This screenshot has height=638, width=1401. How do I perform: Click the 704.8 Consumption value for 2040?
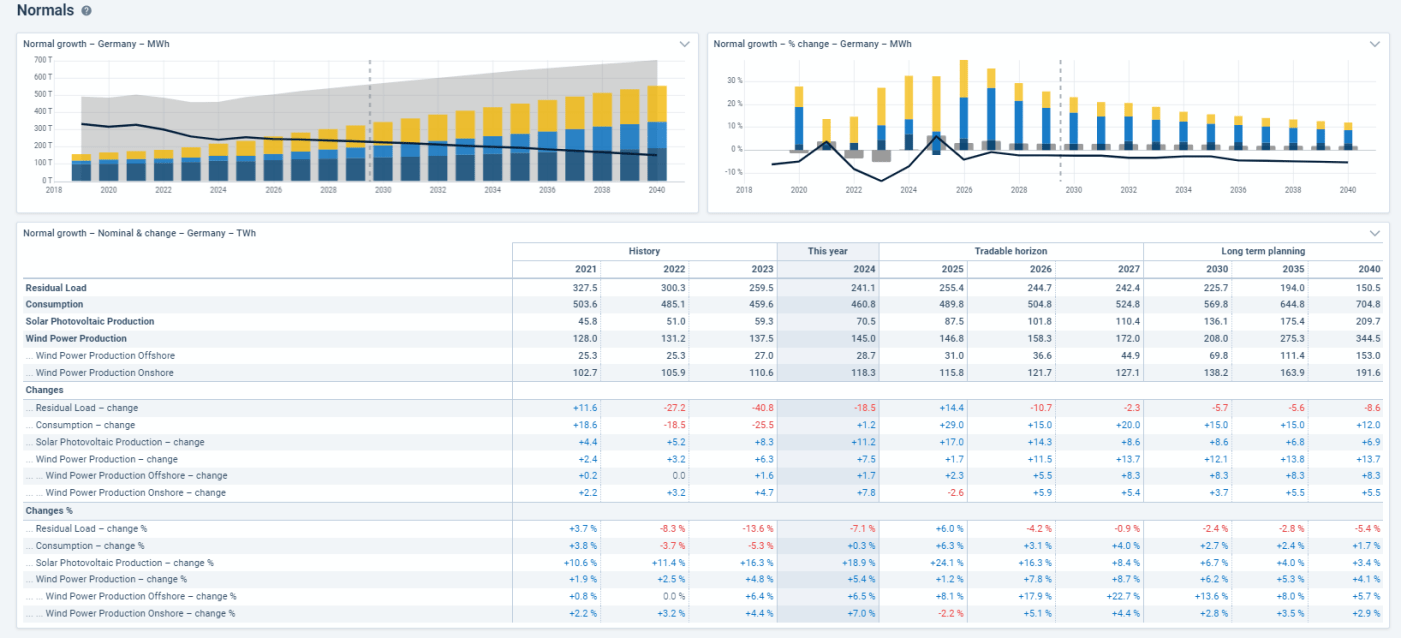1369,305
